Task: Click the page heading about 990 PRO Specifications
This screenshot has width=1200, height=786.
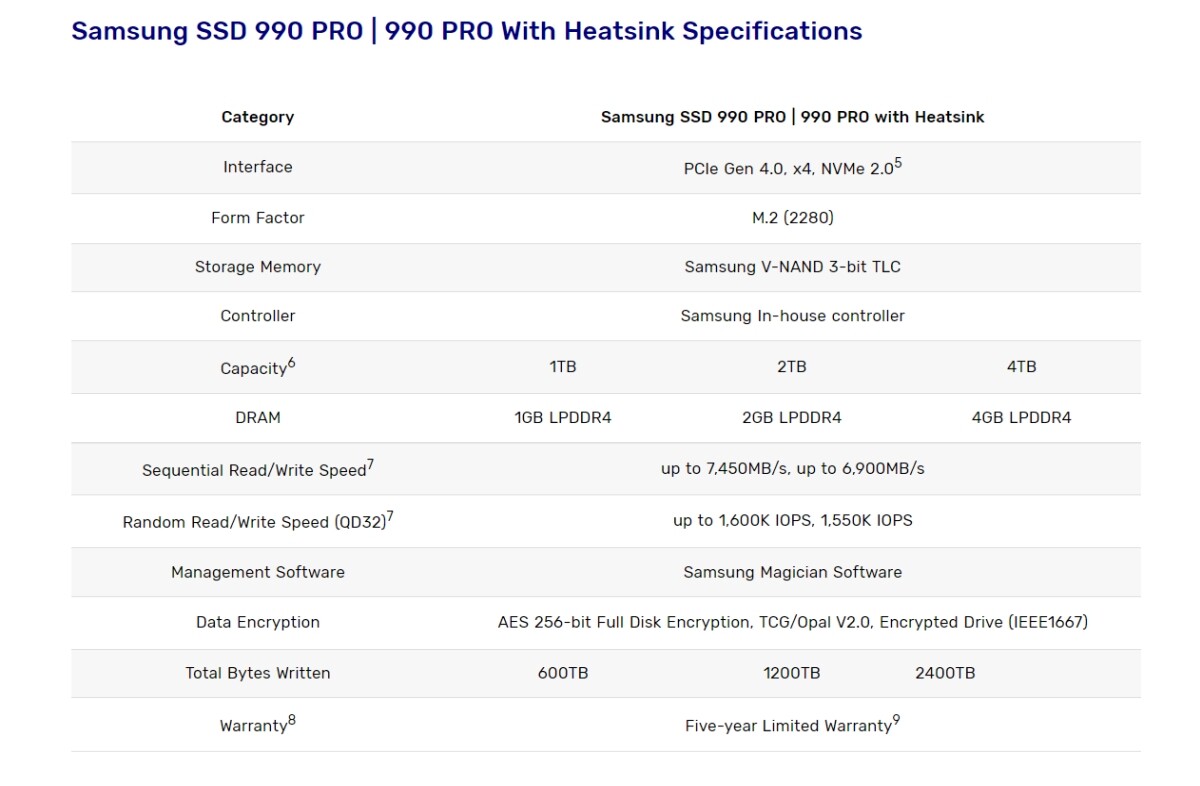Action: click(466, 31)
